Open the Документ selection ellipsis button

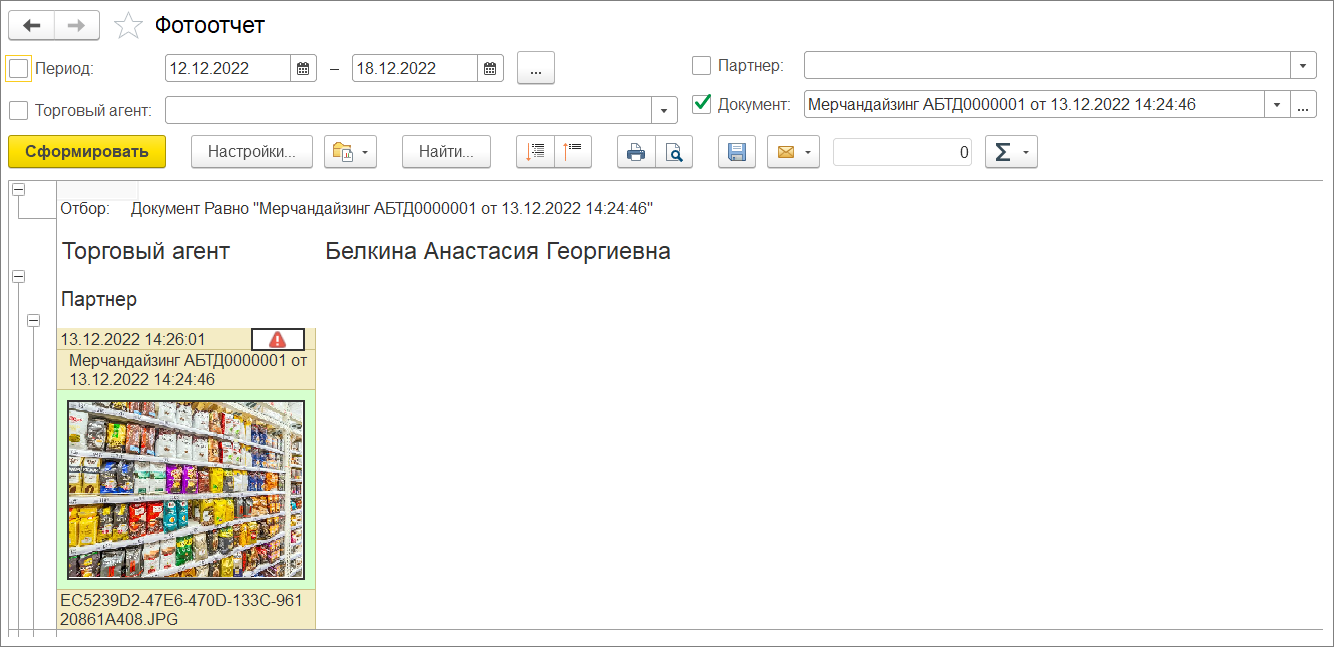coord(1303,104)
